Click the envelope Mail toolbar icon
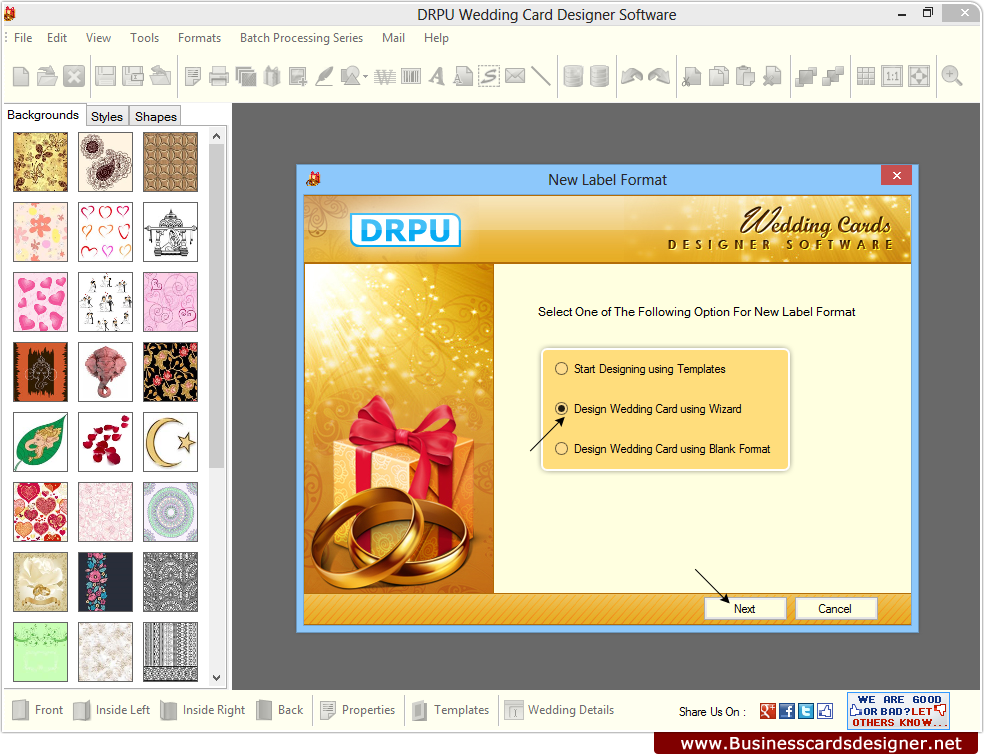The height and width of the screenshot is (754, 984). [x=515, y=76]
